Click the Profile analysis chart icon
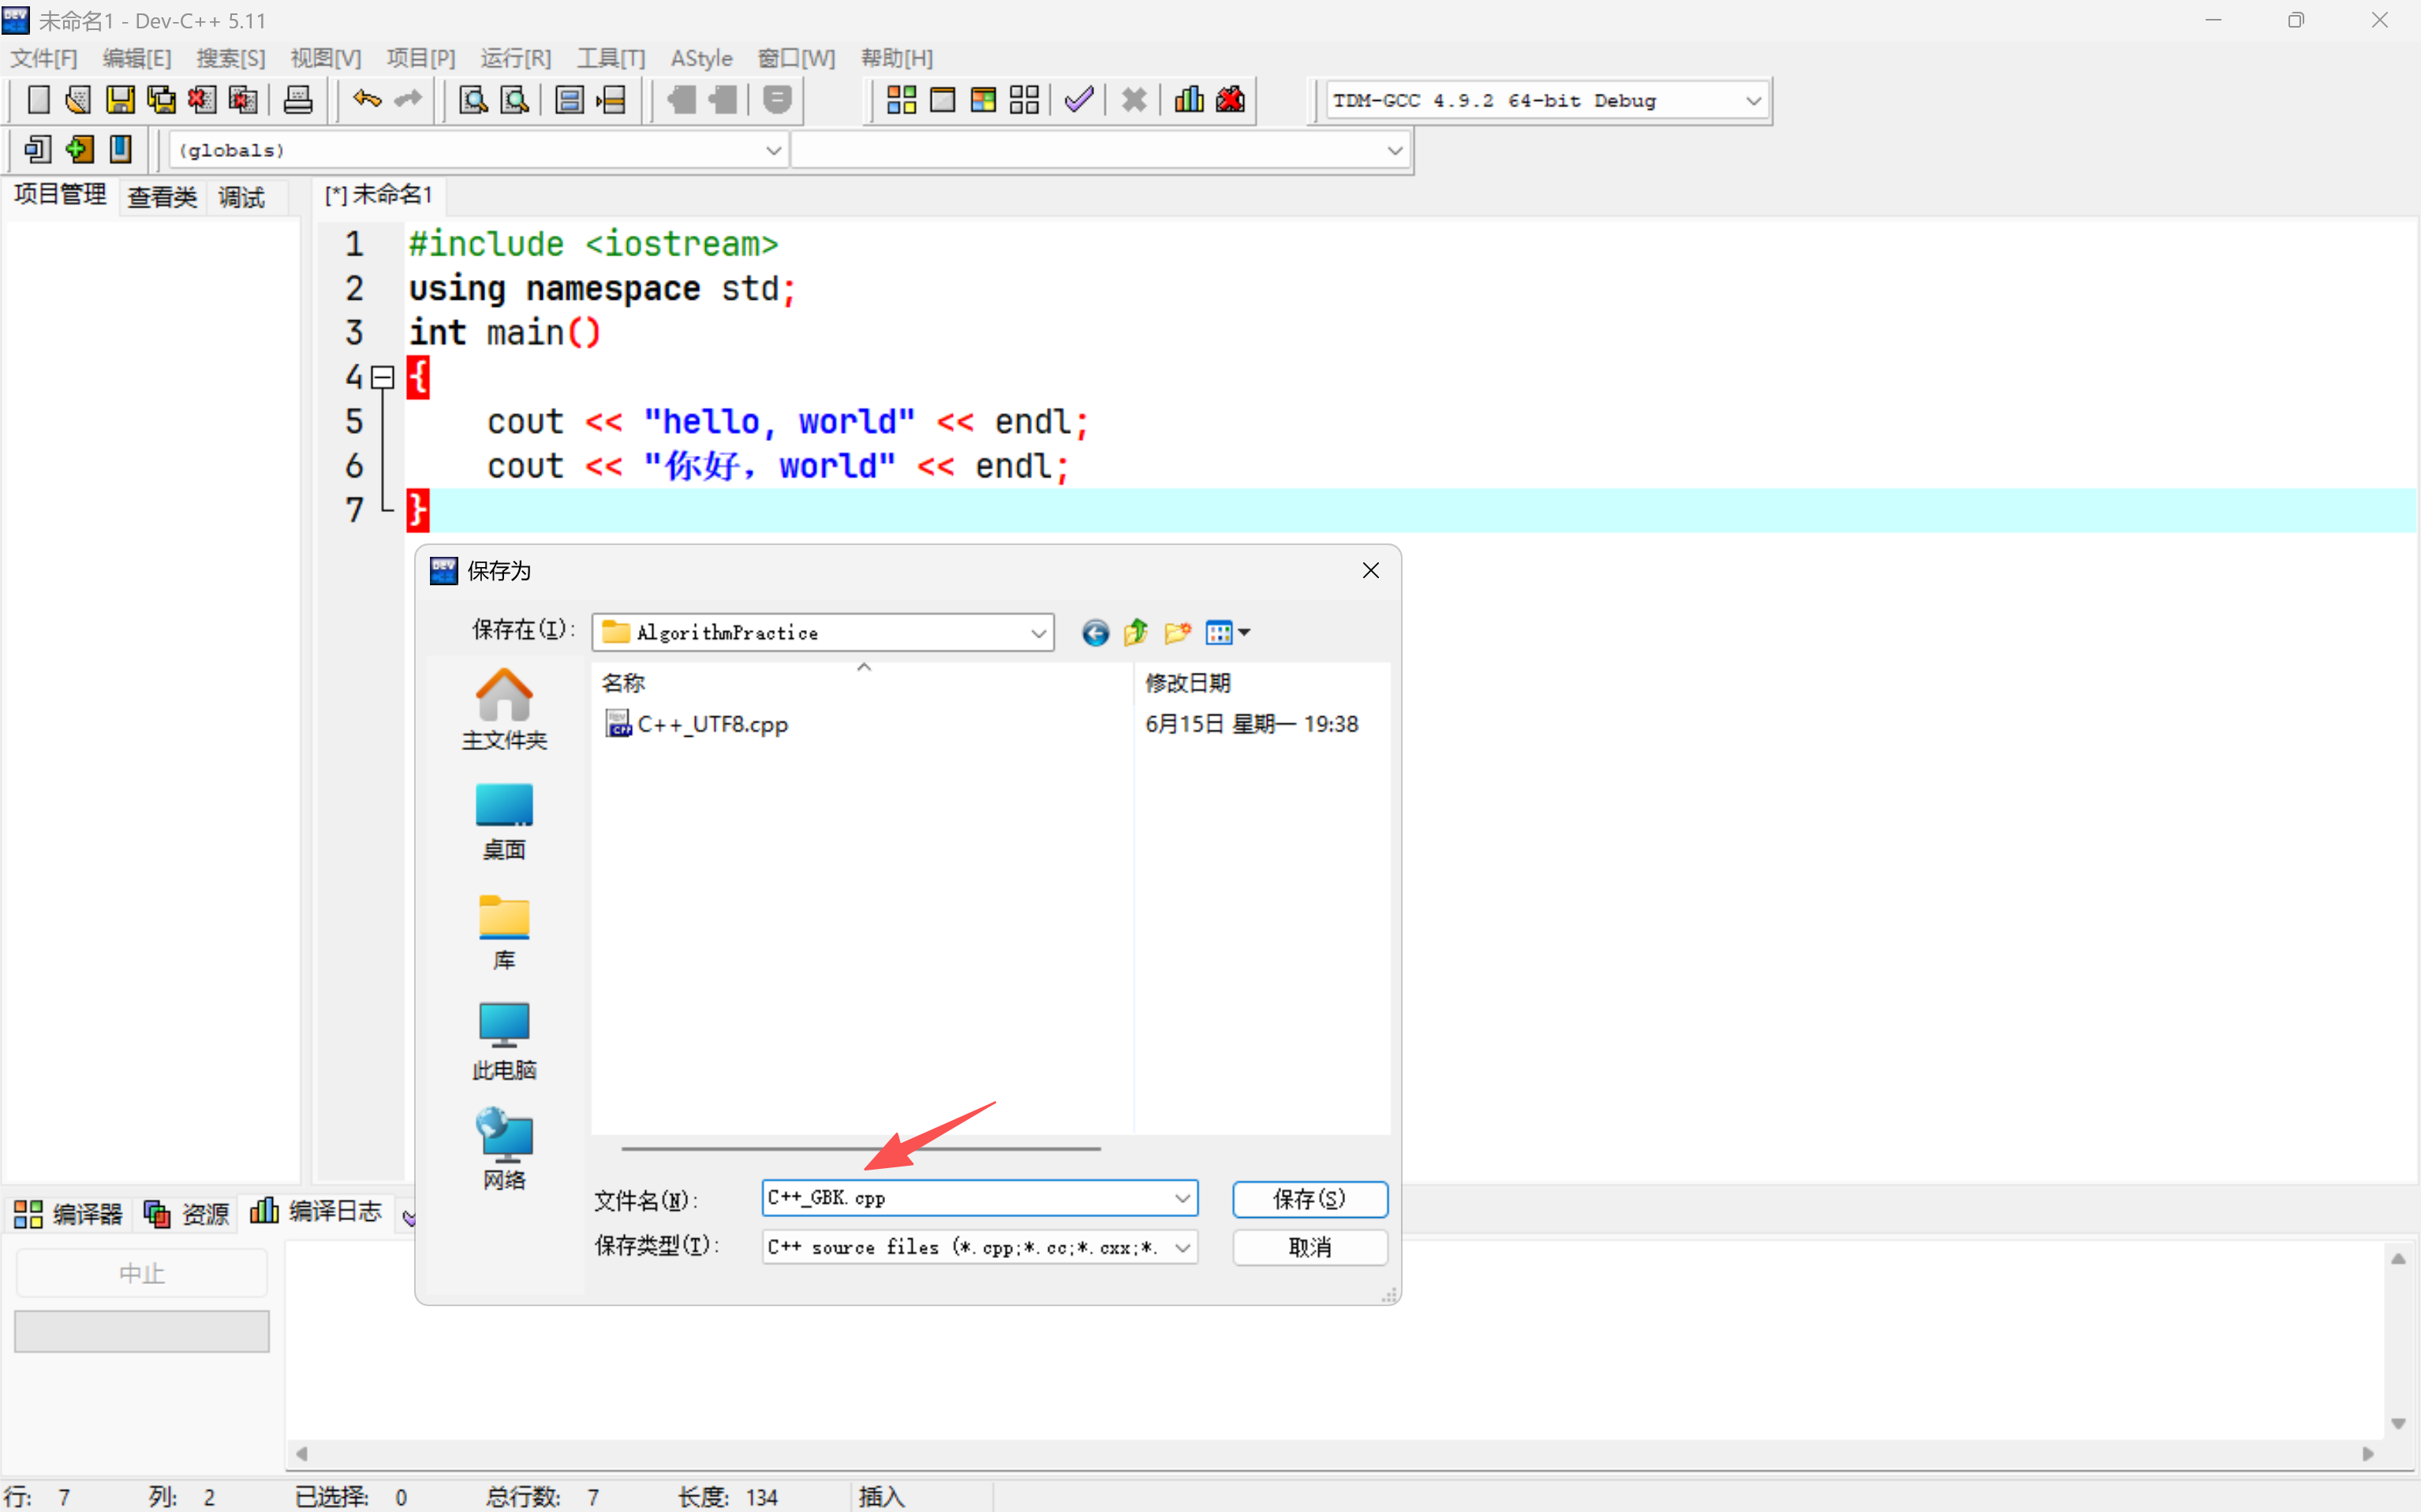Image resolution: width=2421 pixels, height=1512 pixels. (x=1189, y=100)
